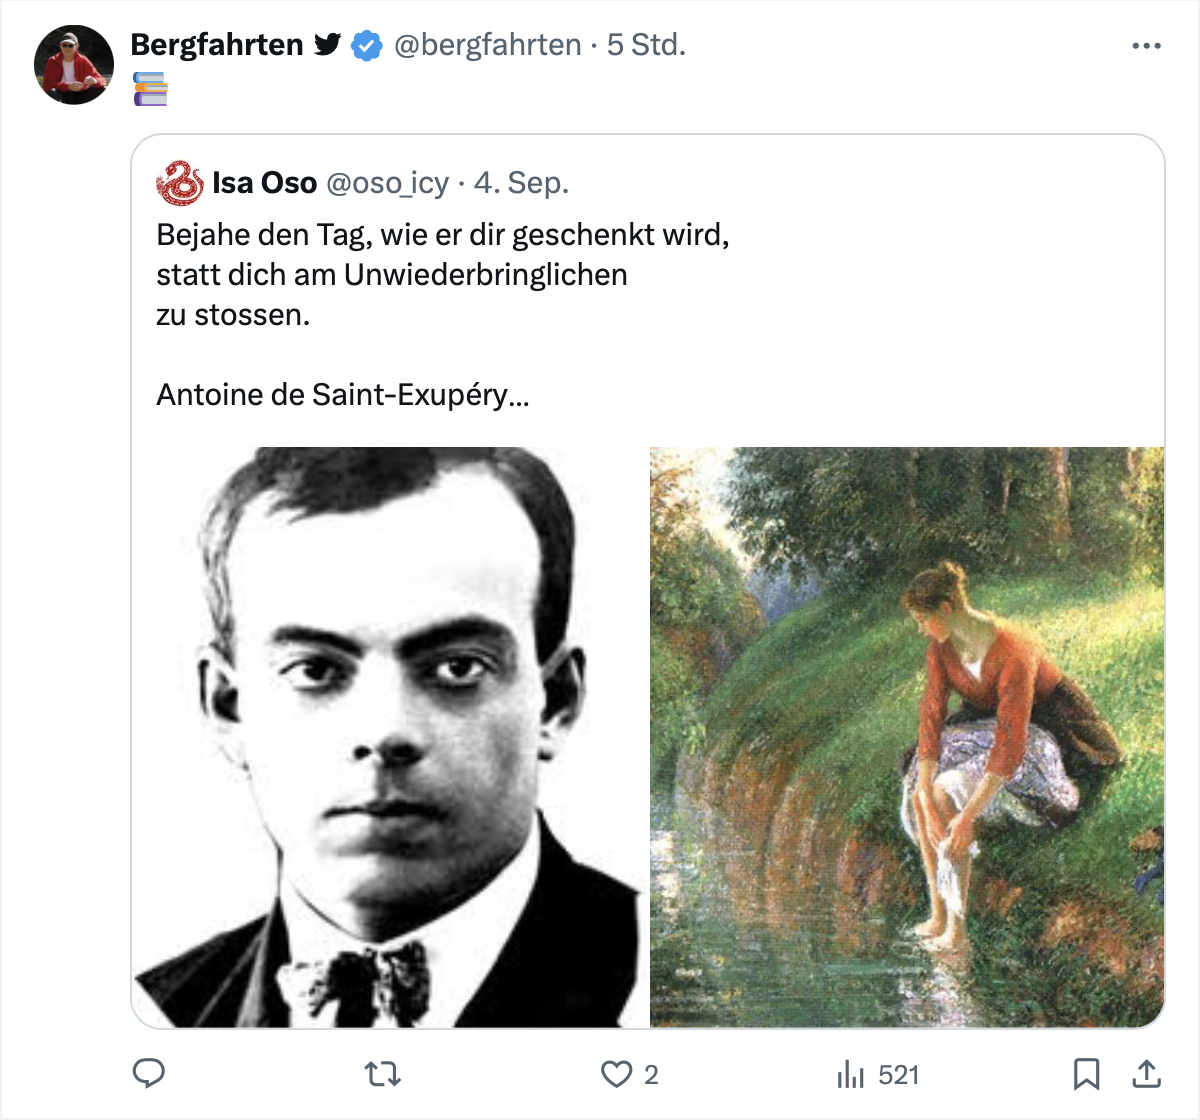Open the three-dot more options menu
1200x1120 pixels.
point(1146,46)
